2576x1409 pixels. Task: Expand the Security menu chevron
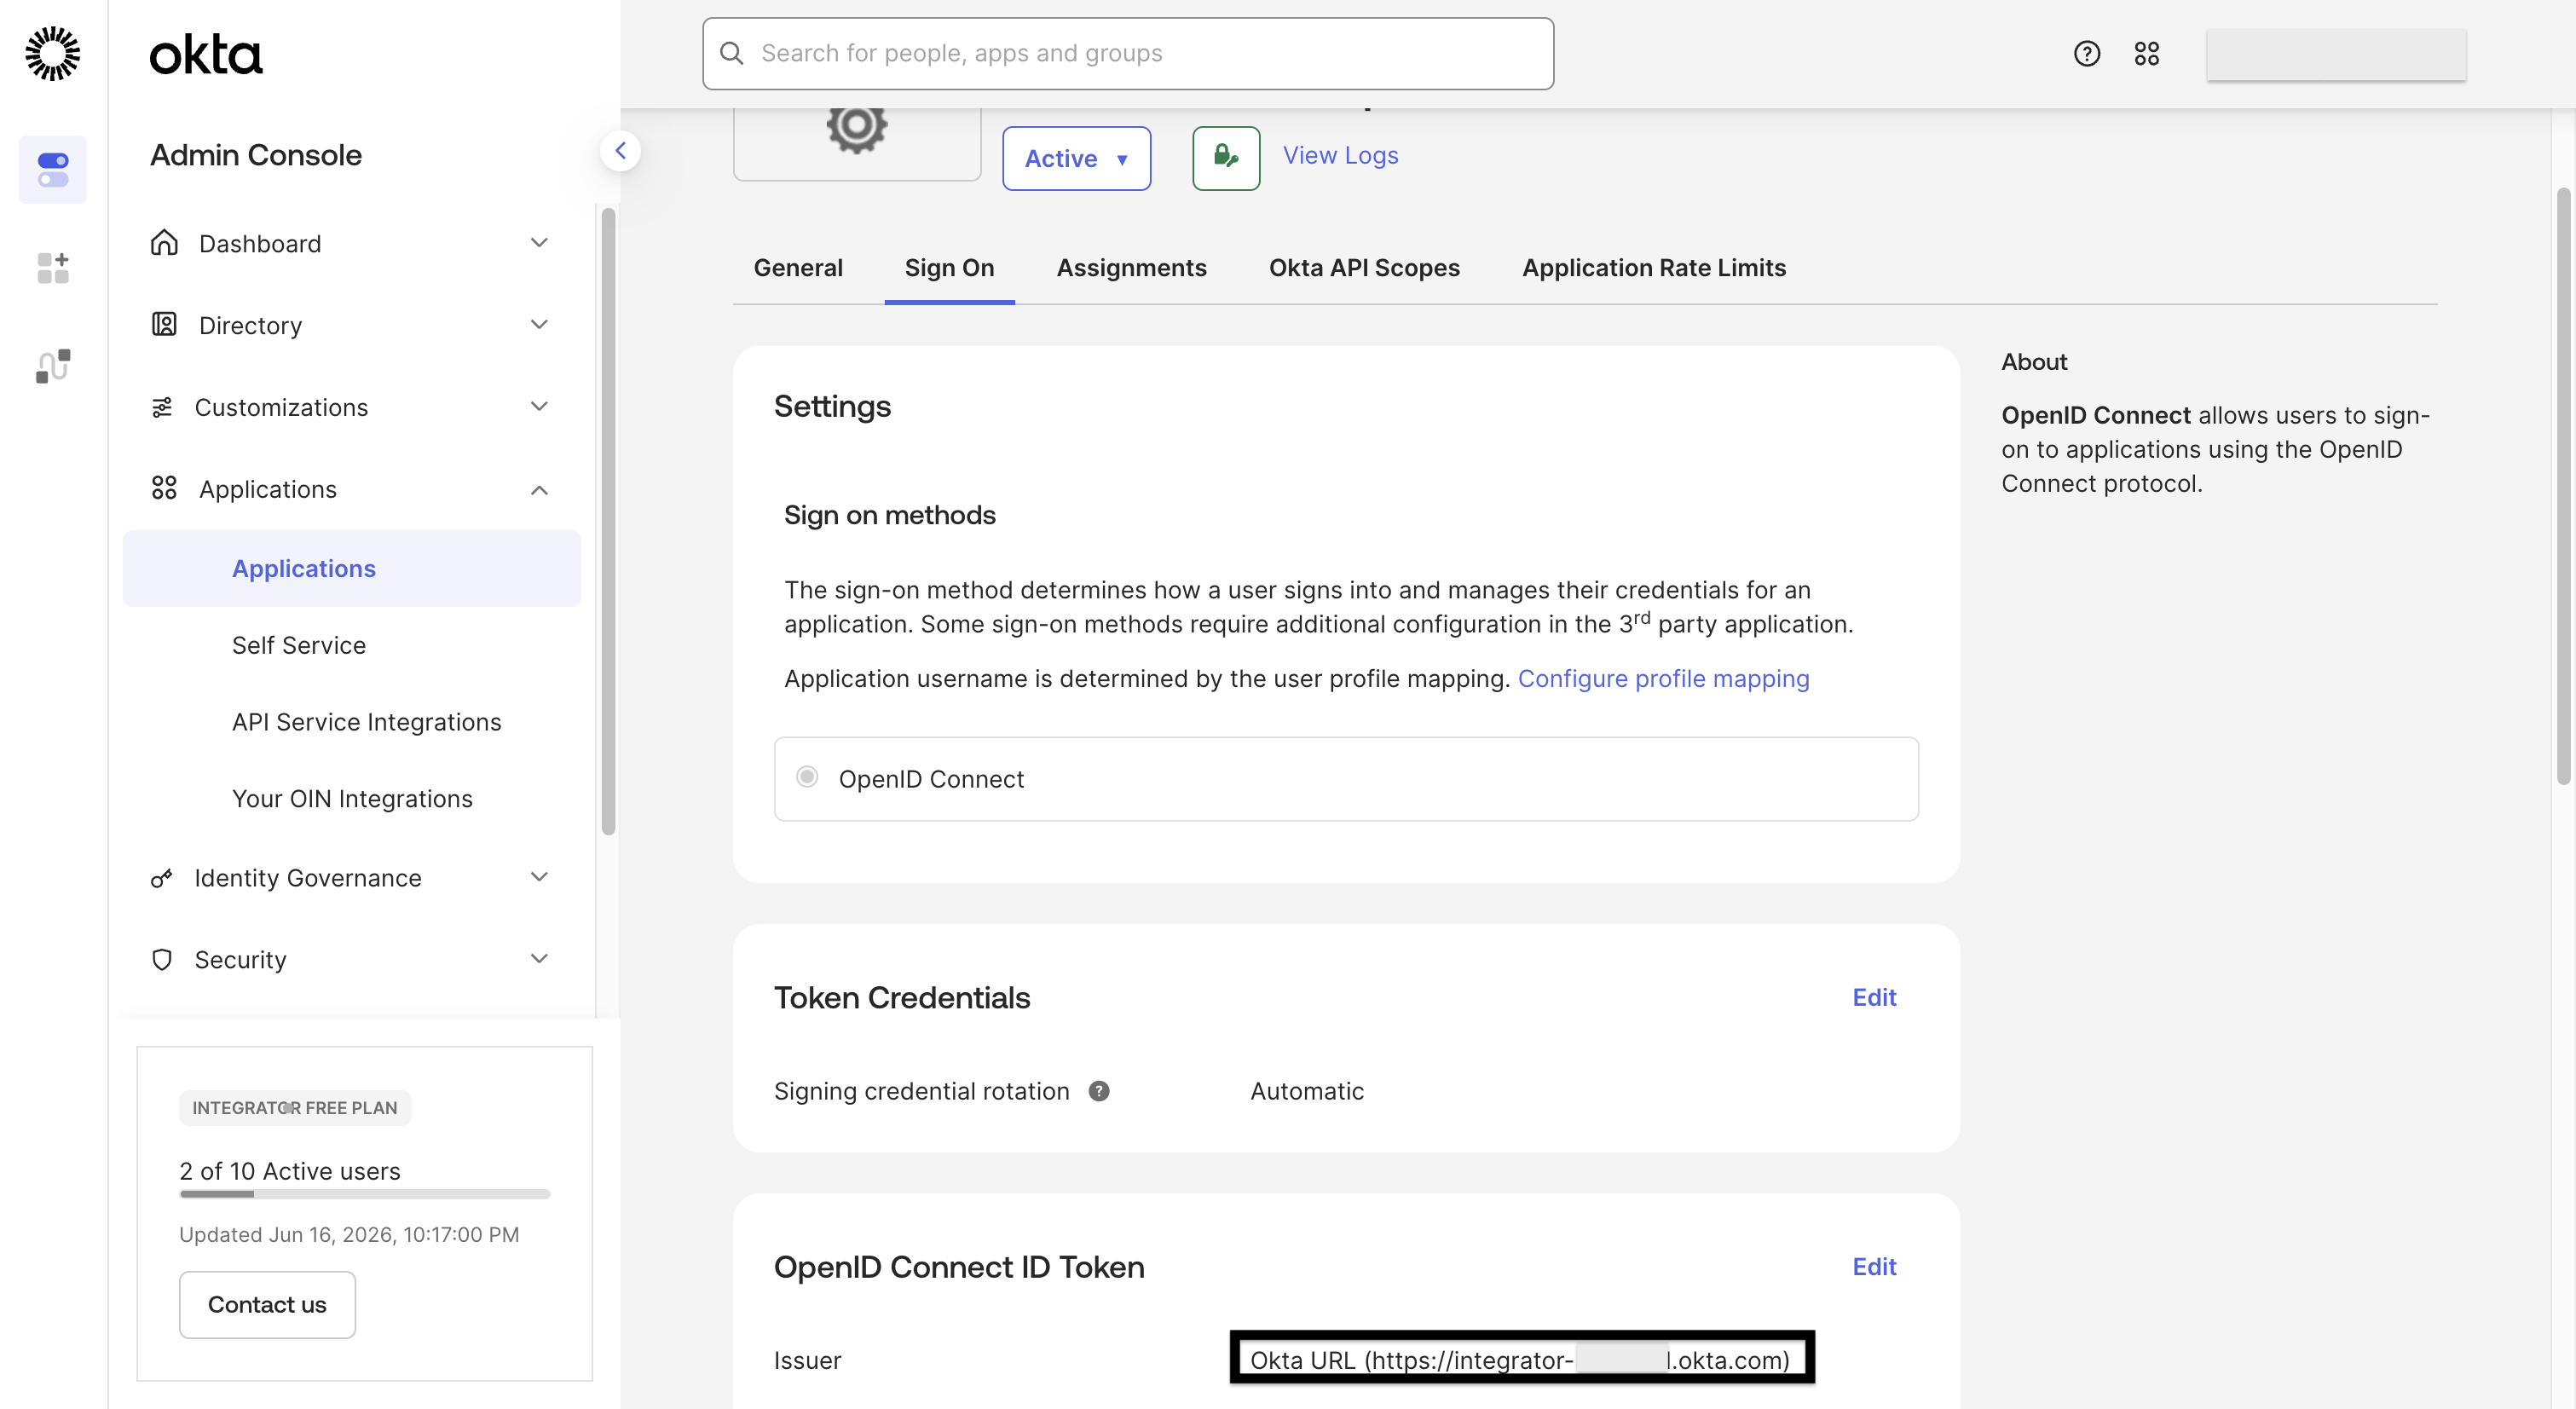539,960
